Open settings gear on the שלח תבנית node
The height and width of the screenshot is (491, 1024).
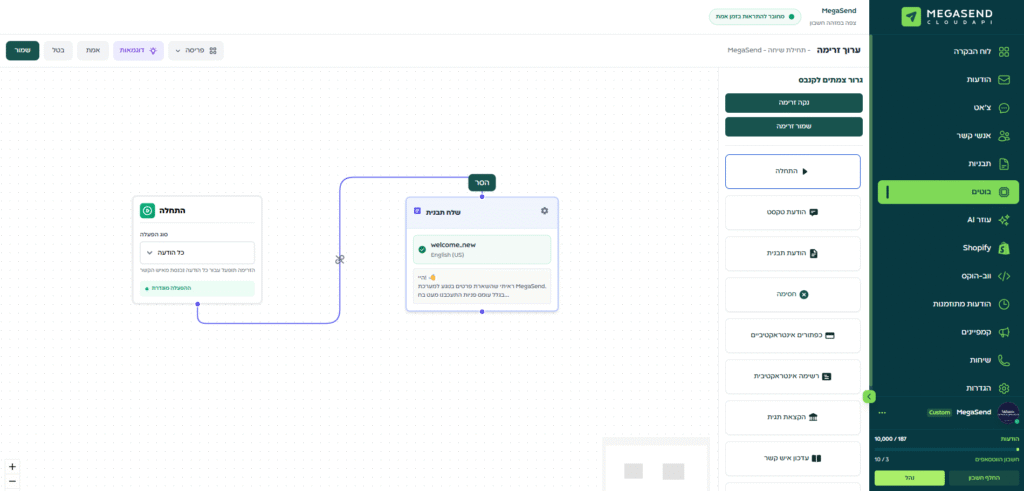pos(544,211)
